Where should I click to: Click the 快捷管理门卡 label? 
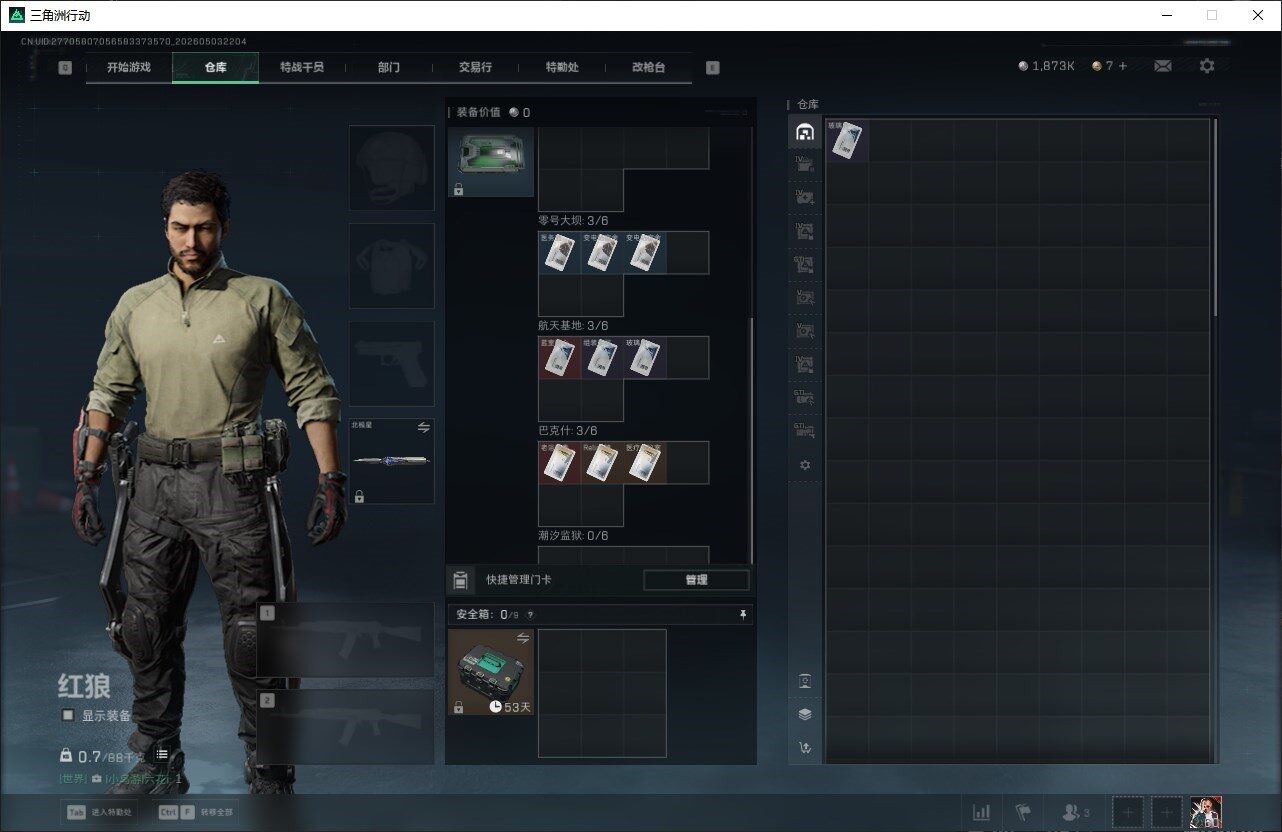[520, 580]
